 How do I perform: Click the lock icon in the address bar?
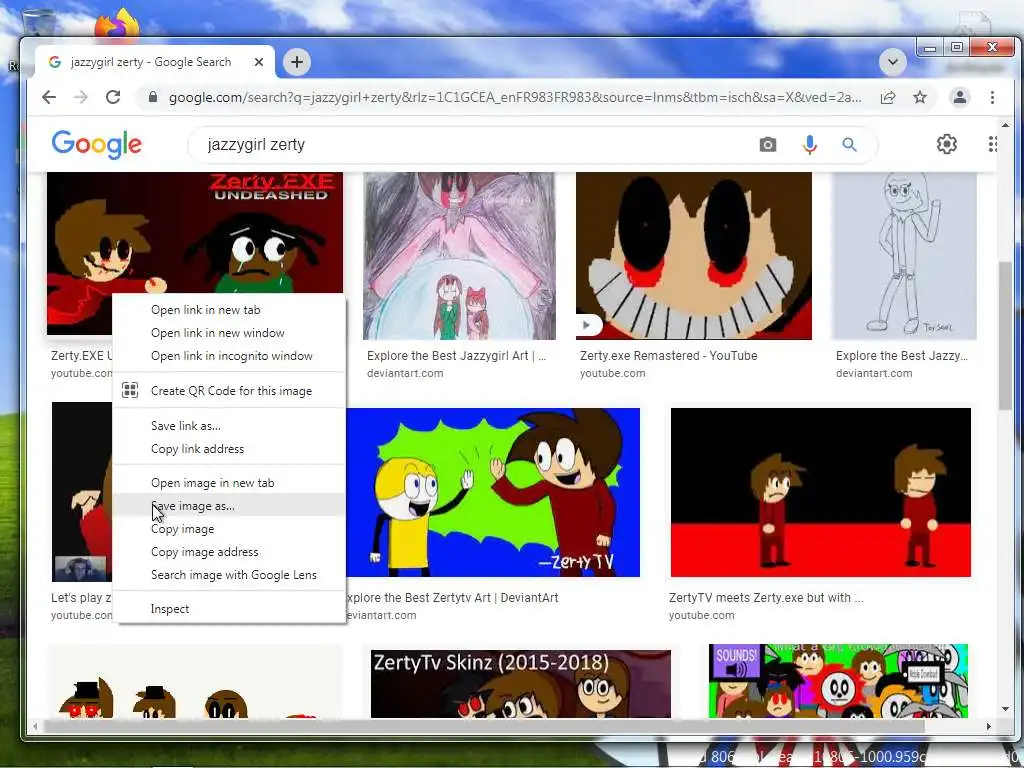[153, 97]
